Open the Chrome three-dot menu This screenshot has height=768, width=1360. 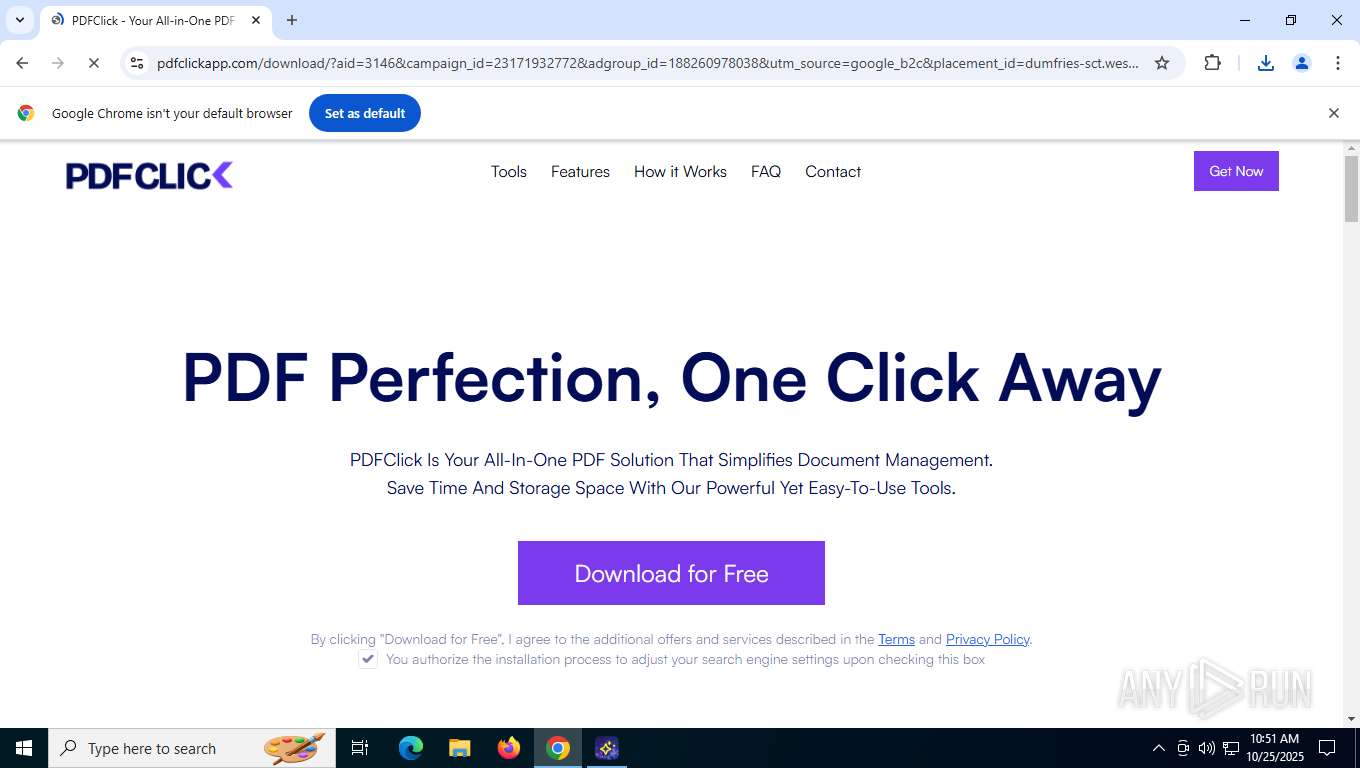pyautogui.click(x=1338, y=63)
